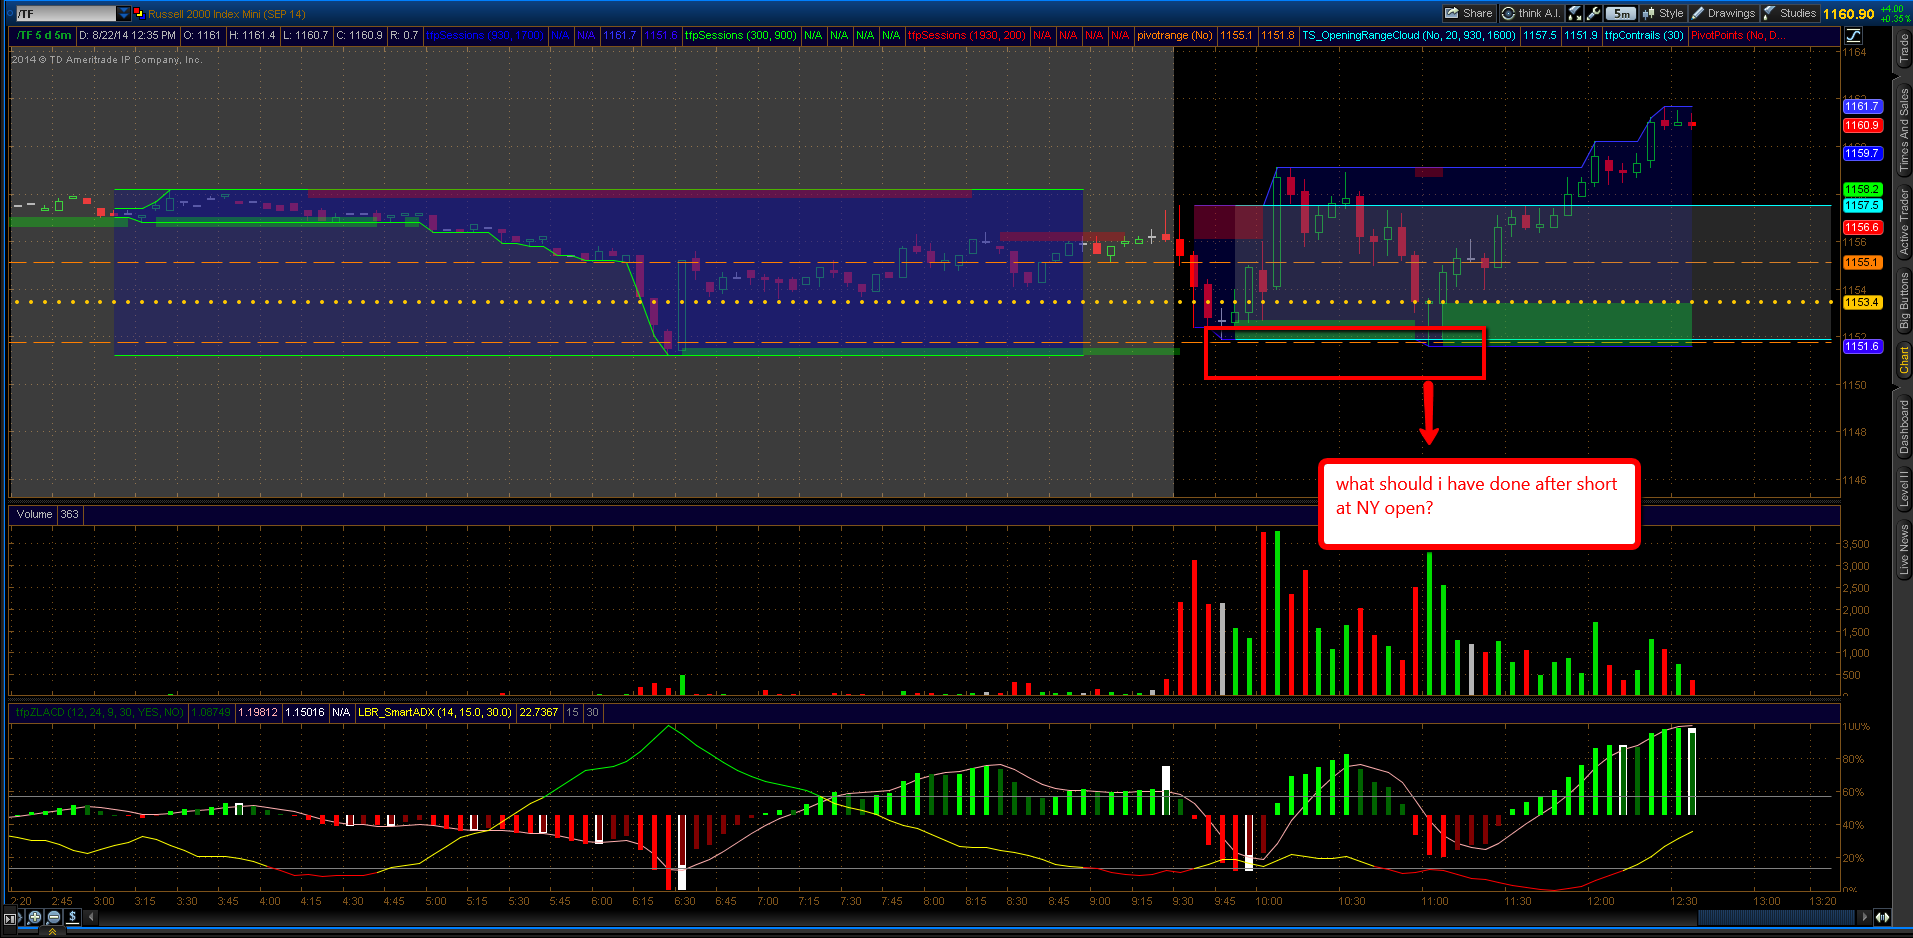
Task: Click the 1159.7 price bubble
Action: 1863,153
